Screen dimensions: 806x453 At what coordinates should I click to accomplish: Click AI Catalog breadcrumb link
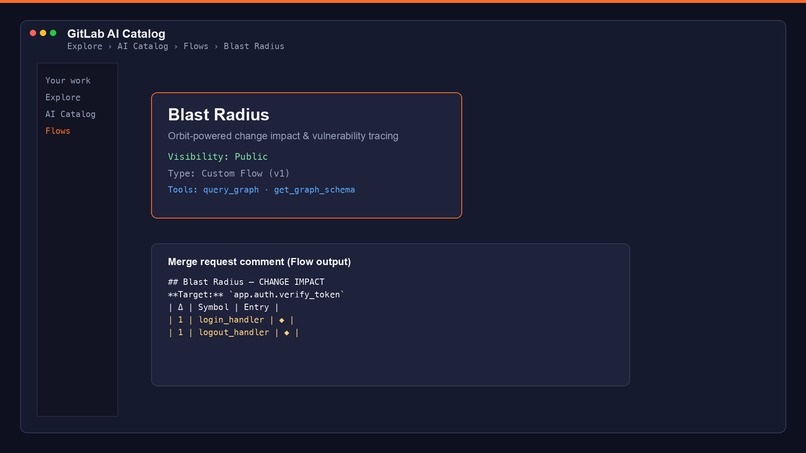[142, 46]
